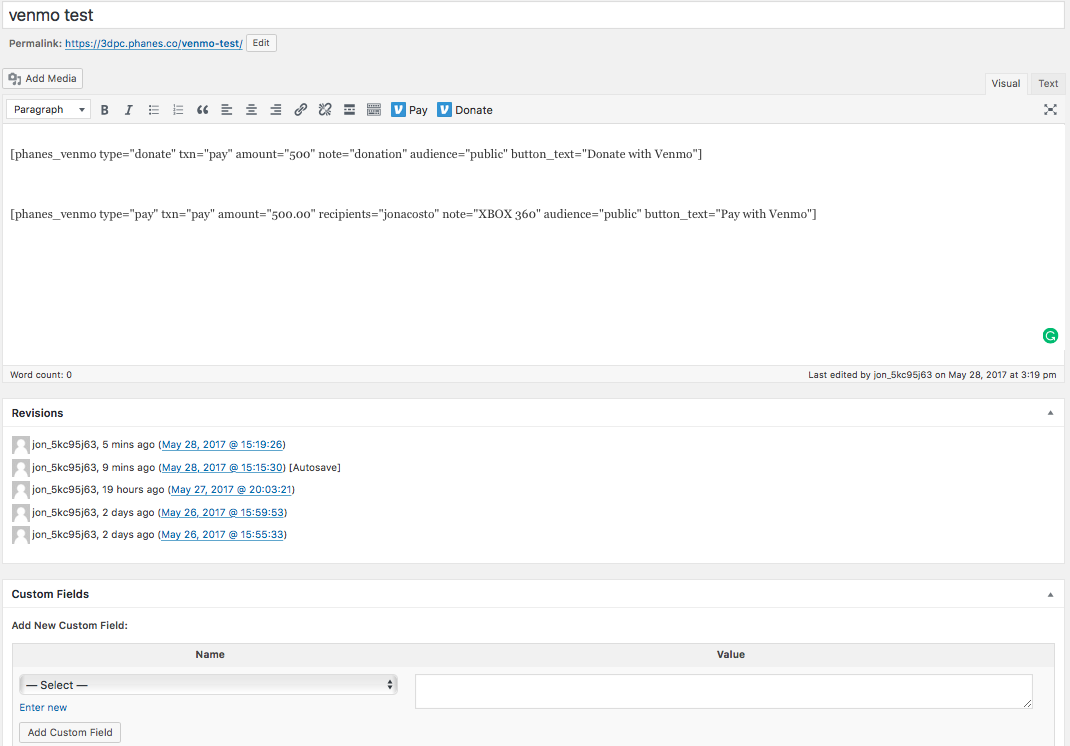The width and height of the screenshot is (1070, 746).
Task: Insert or edit link
Action: click(x=300, y=110)
